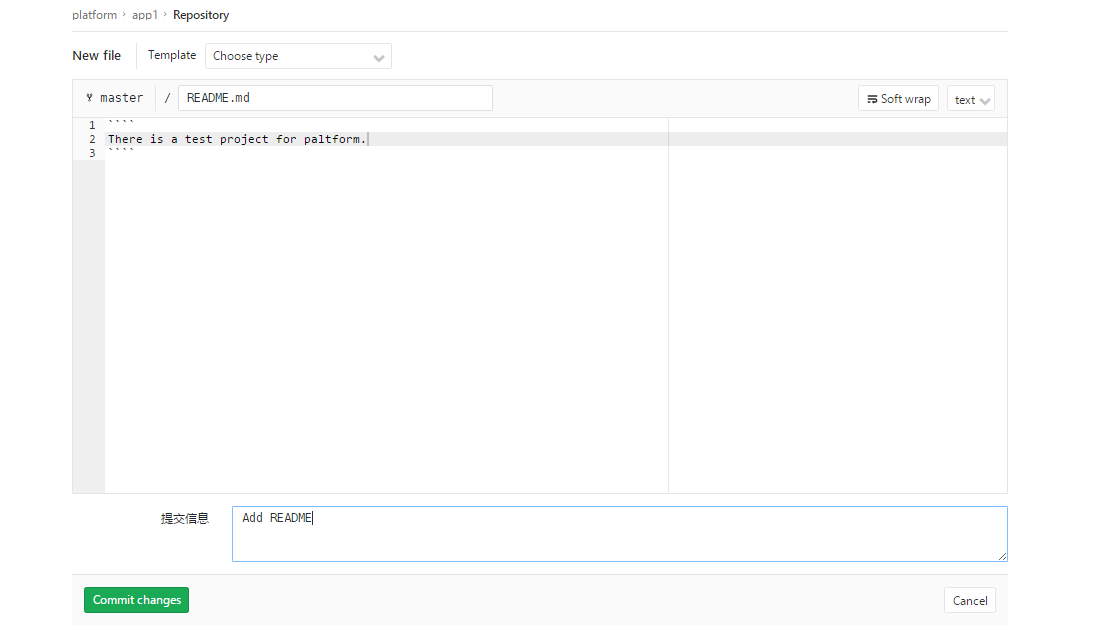Click the 提交信息 label

(x=185, y=518)
